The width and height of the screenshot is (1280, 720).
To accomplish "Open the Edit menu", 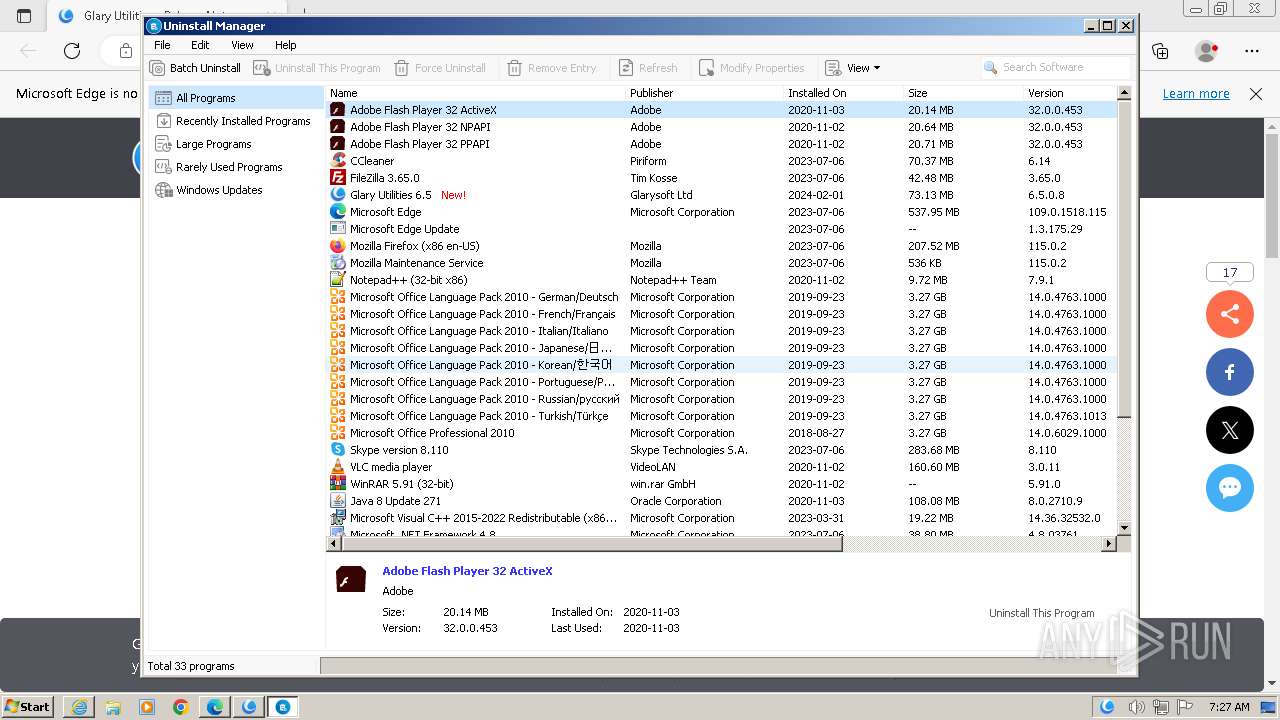I will 200,45.
